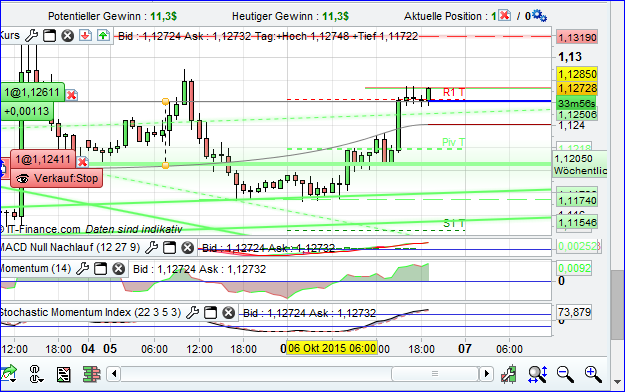Toggle eye icon on Verkauf:Stop label
Viewport: 625px width, 392px height.
pyautogui.click(x=23, y=179)
